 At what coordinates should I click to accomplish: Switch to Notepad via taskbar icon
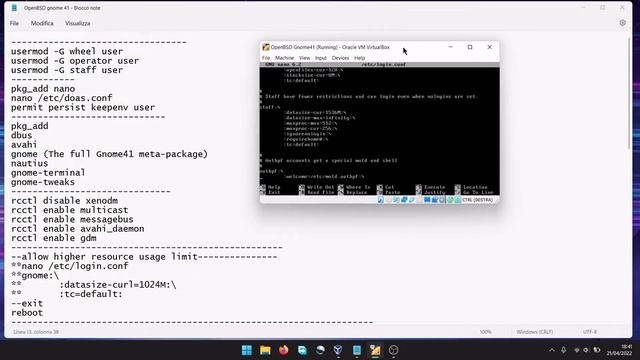pos(356,350)
